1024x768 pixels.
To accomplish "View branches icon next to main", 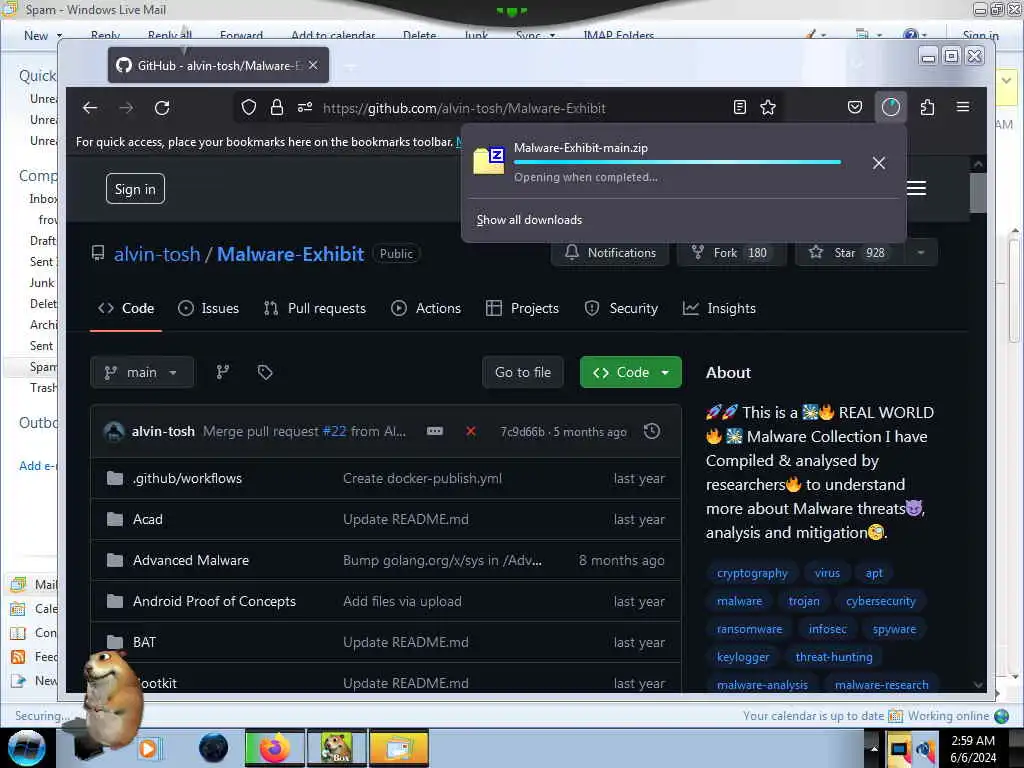I will (223, 372).
